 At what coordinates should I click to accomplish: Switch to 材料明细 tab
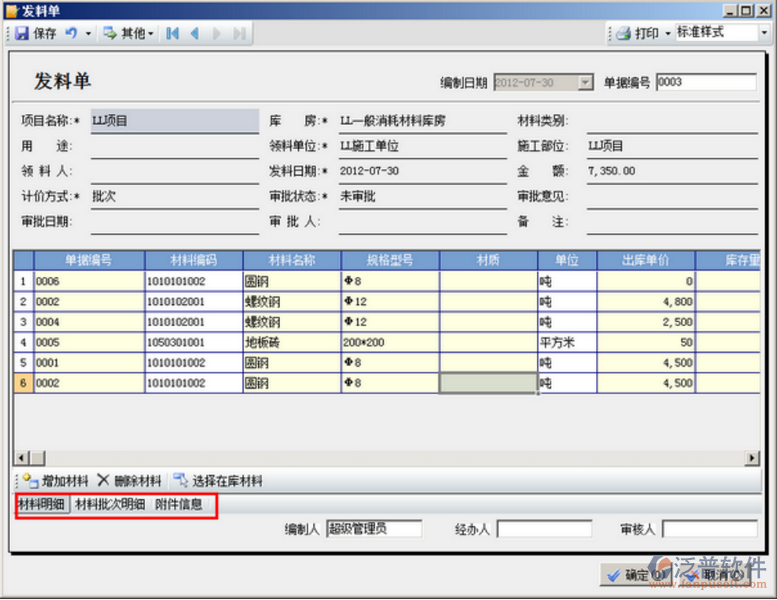pos(42,504)
